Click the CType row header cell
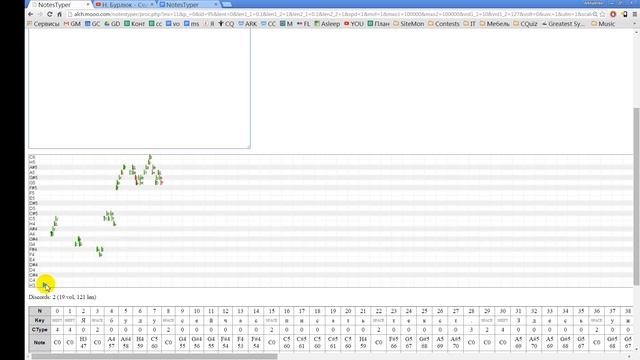This screenshot has width=640, height=360. (x=40, y=330)
